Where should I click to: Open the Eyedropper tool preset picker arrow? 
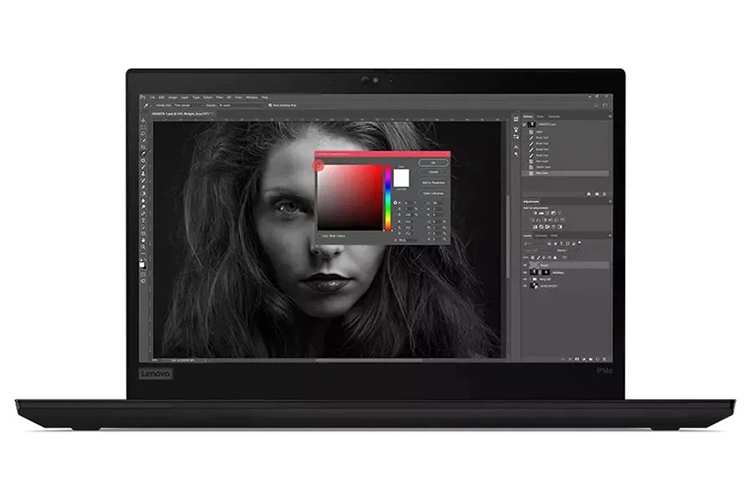pos(151,105)
